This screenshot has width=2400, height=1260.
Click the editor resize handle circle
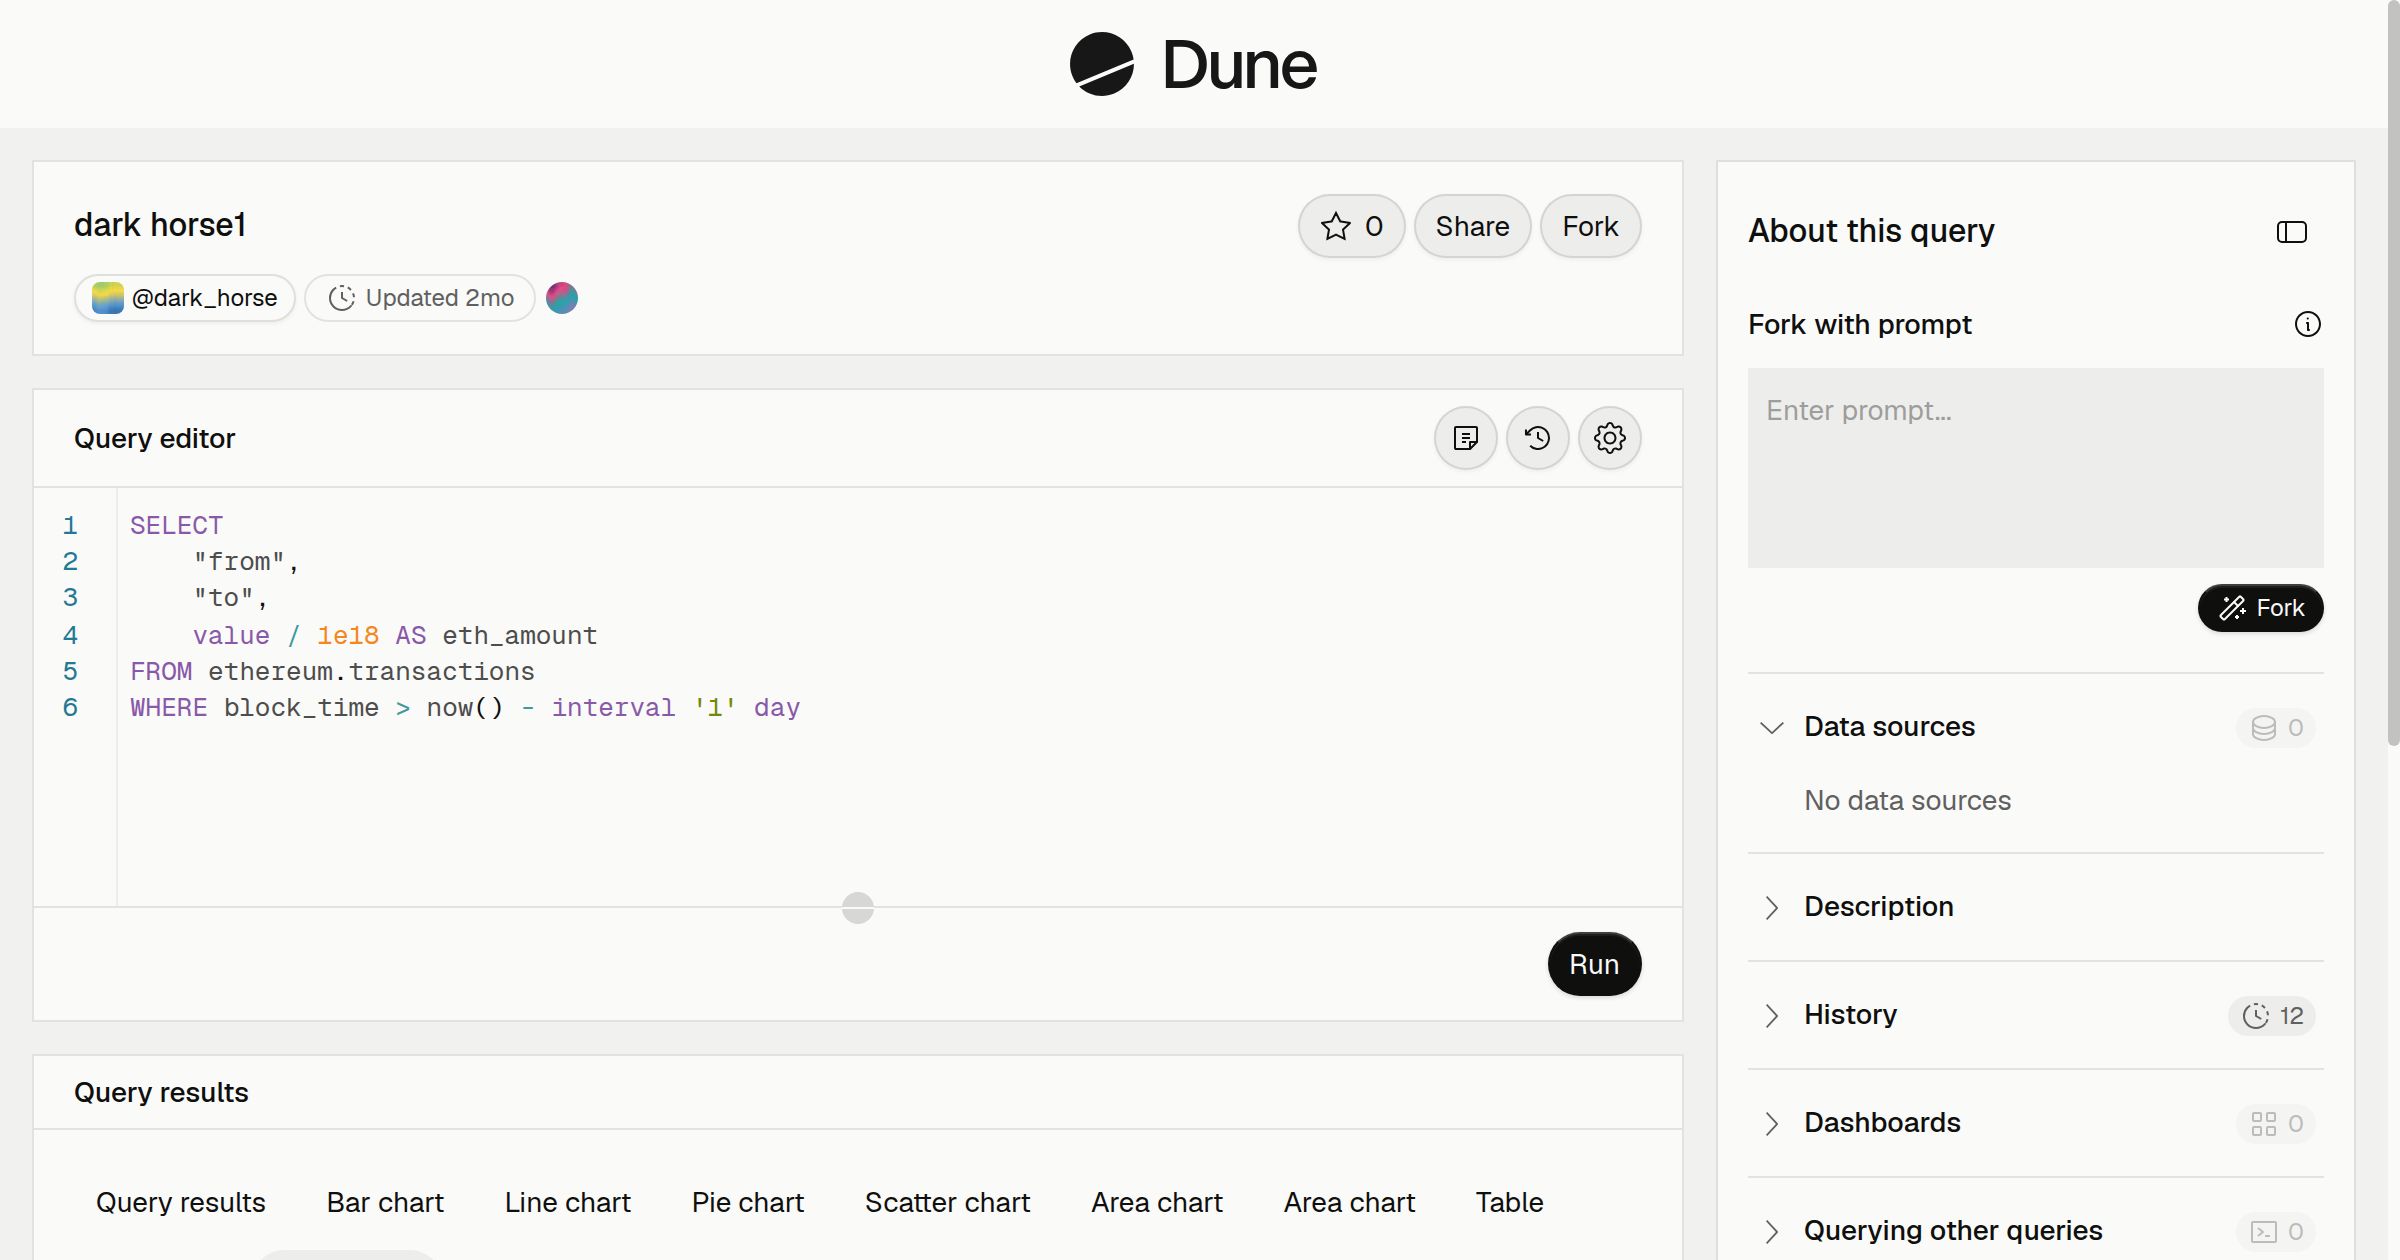click(x=857, y=908)
